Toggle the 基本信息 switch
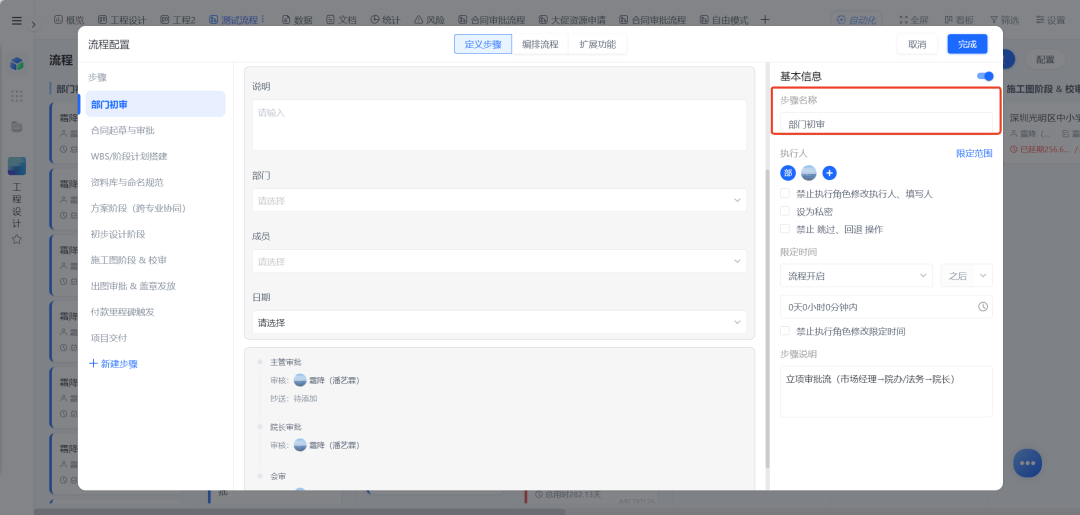 [985, 76]
